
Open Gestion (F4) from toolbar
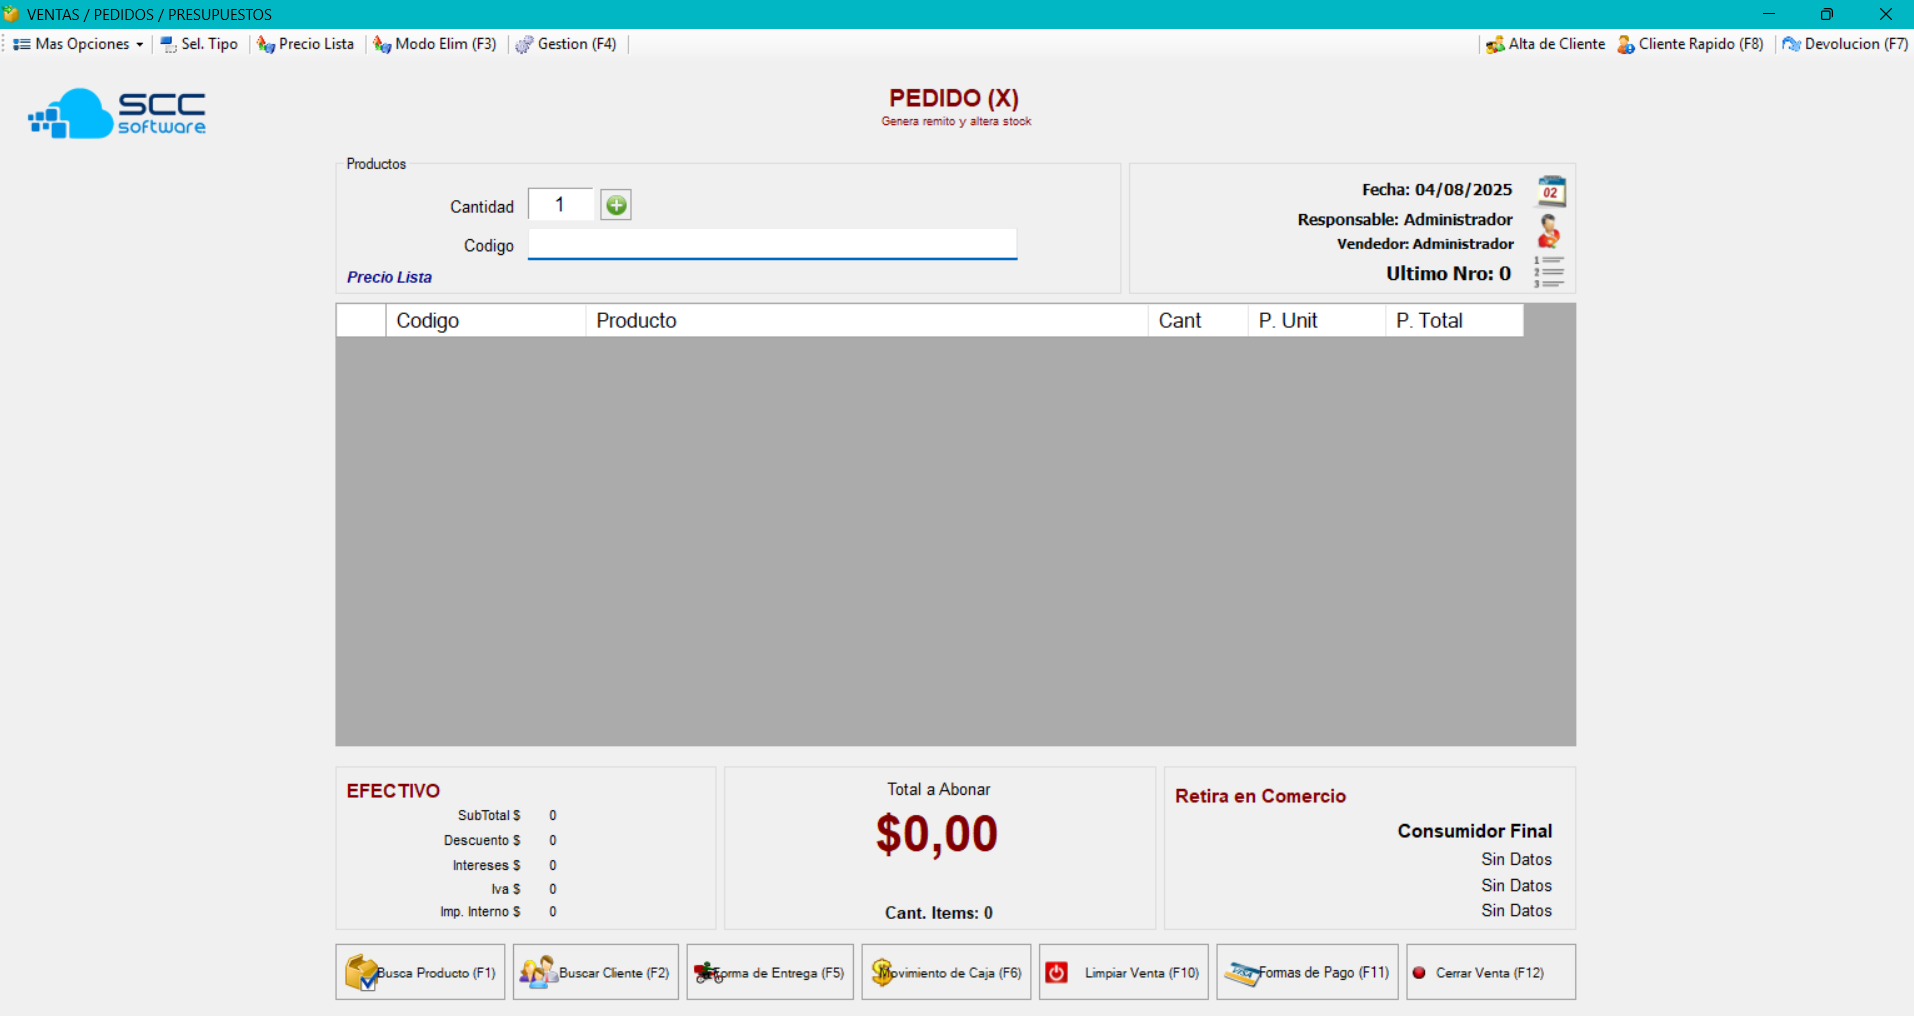pyautogui.click(x=567, y=44)
